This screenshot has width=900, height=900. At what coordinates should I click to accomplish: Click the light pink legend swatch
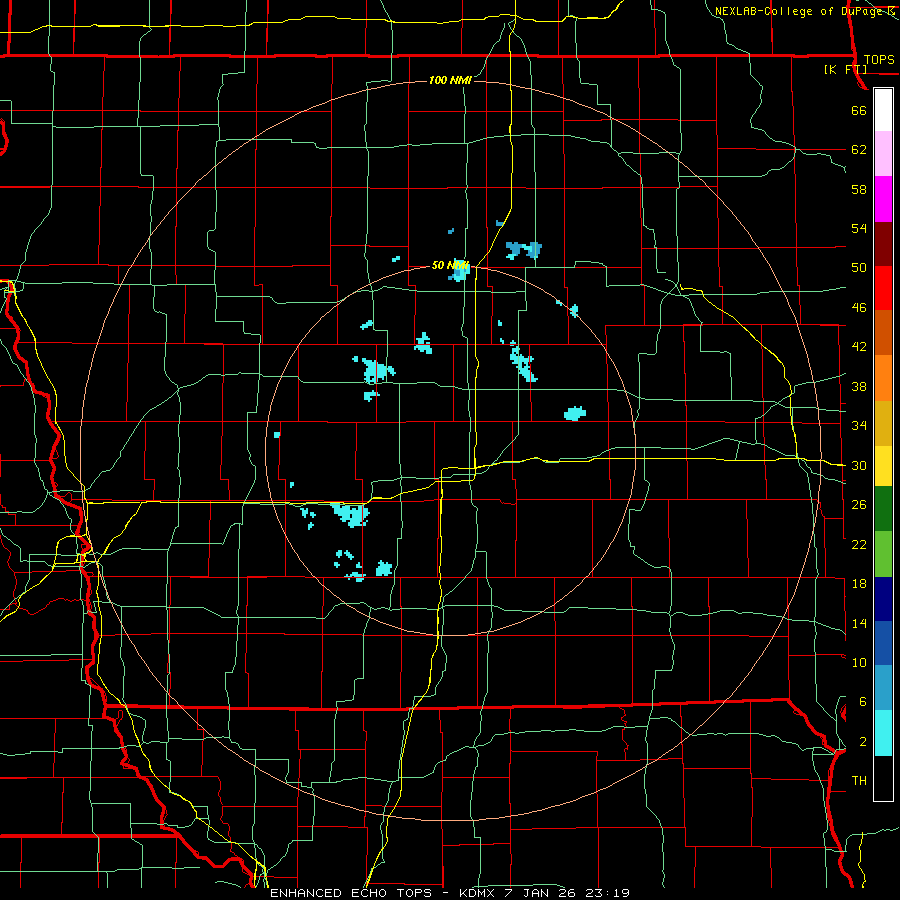tap(883, 154)
